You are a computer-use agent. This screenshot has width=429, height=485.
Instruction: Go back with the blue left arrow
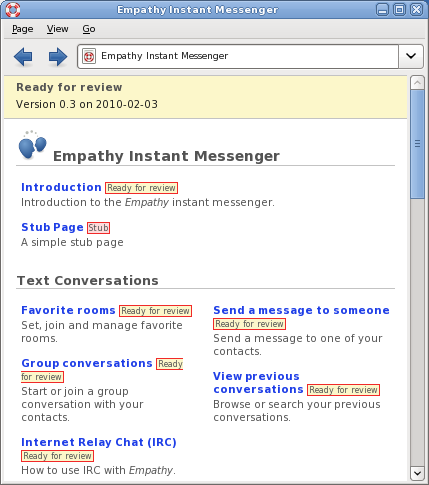23,57
